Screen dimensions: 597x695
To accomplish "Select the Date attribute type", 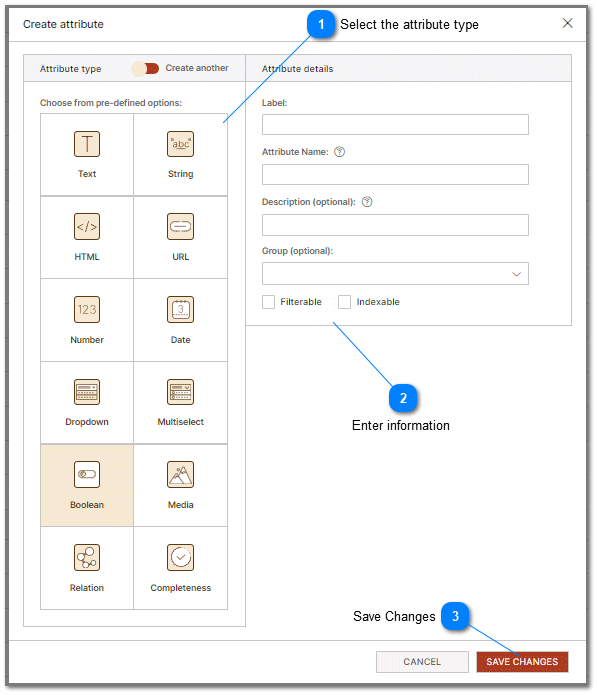I will click(180, 320).
